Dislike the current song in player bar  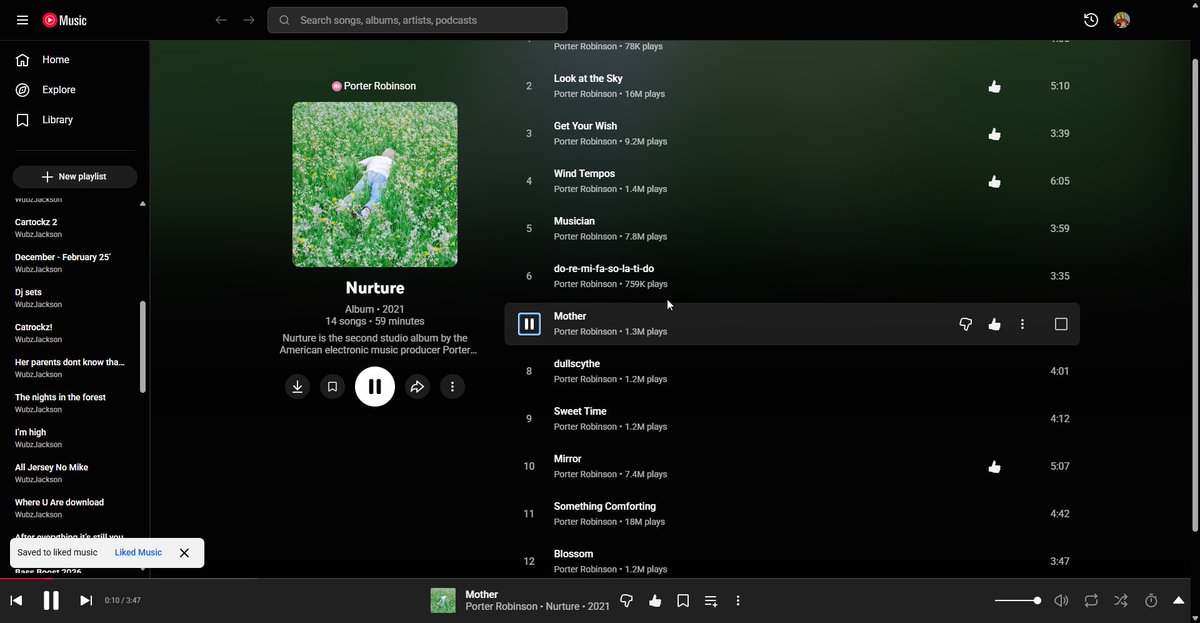627,600
